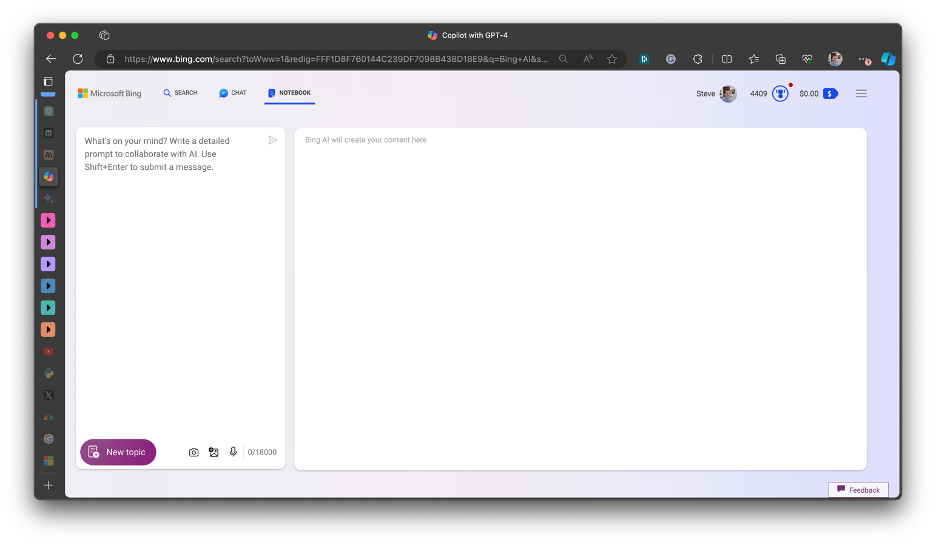Start a New topic

(118, 452)
